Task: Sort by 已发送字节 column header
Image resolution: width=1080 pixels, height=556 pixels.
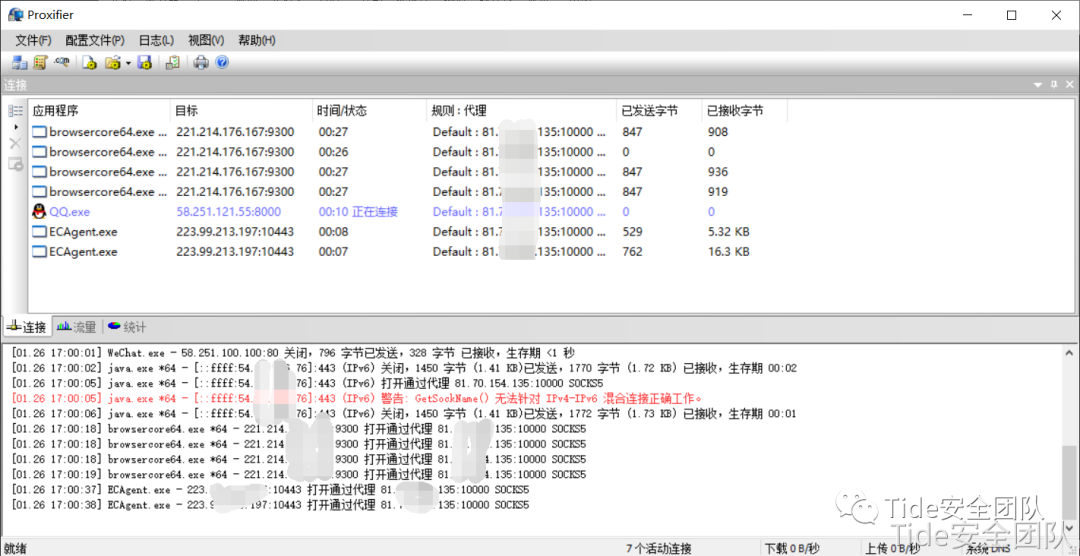Action: (x=659, y=110)
